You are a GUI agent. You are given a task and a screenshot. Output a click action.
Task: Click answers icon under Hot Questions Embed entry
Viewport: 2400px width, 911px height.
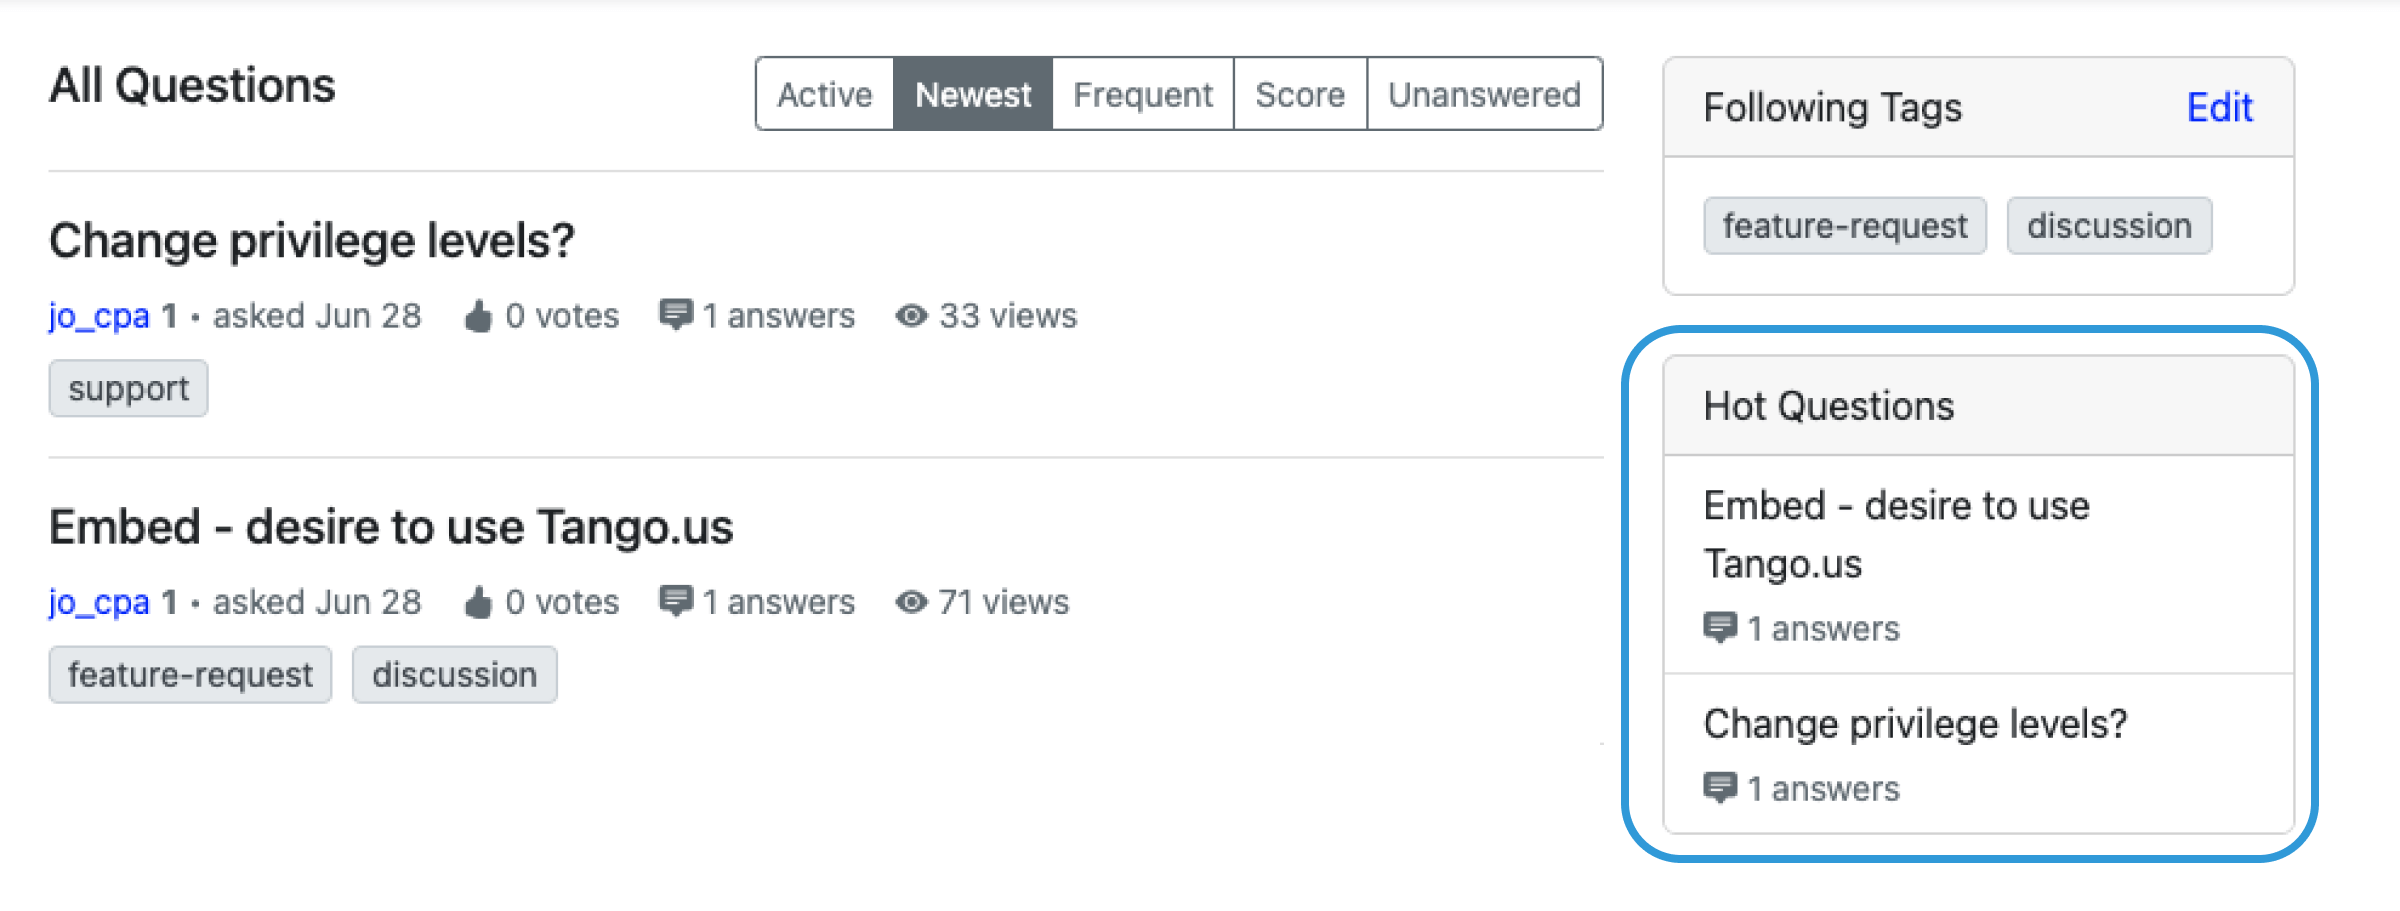pos(1720,628)
